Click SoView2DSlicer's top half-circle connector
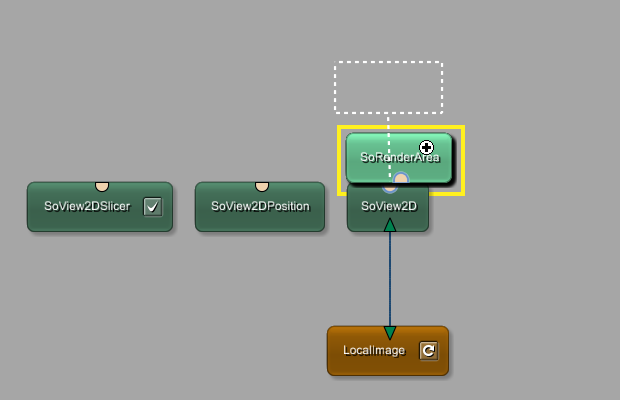 102,186
